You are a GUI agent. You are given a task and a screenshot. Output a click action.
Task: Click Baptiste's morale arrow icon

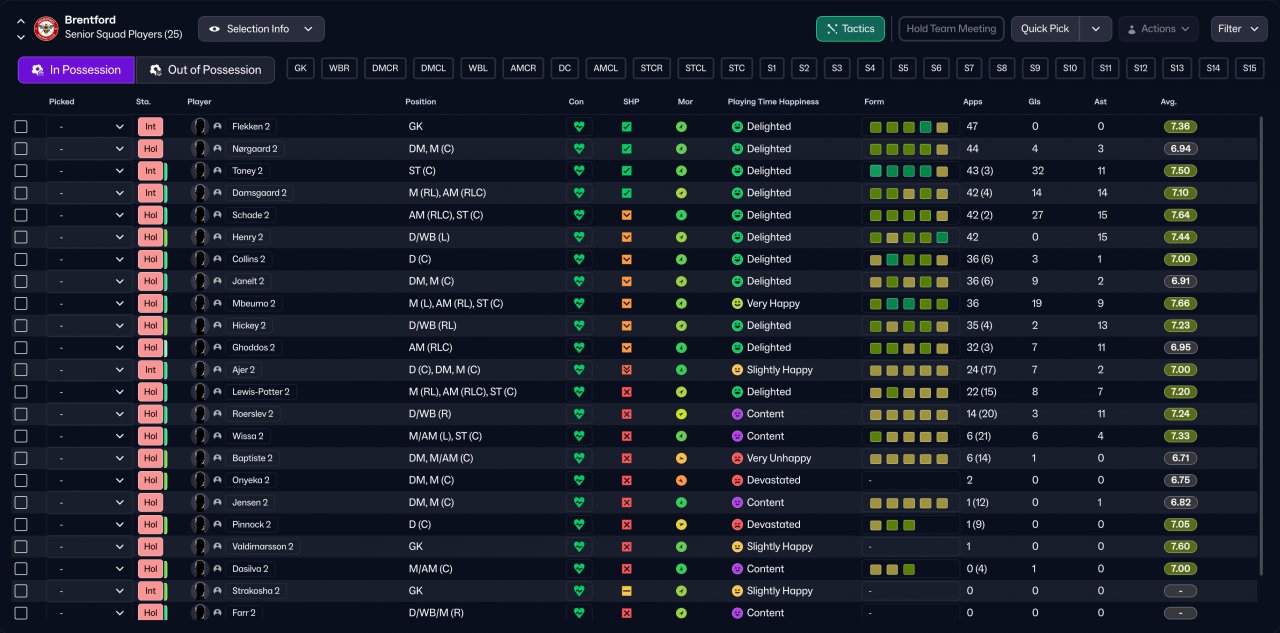pos(681,458)
